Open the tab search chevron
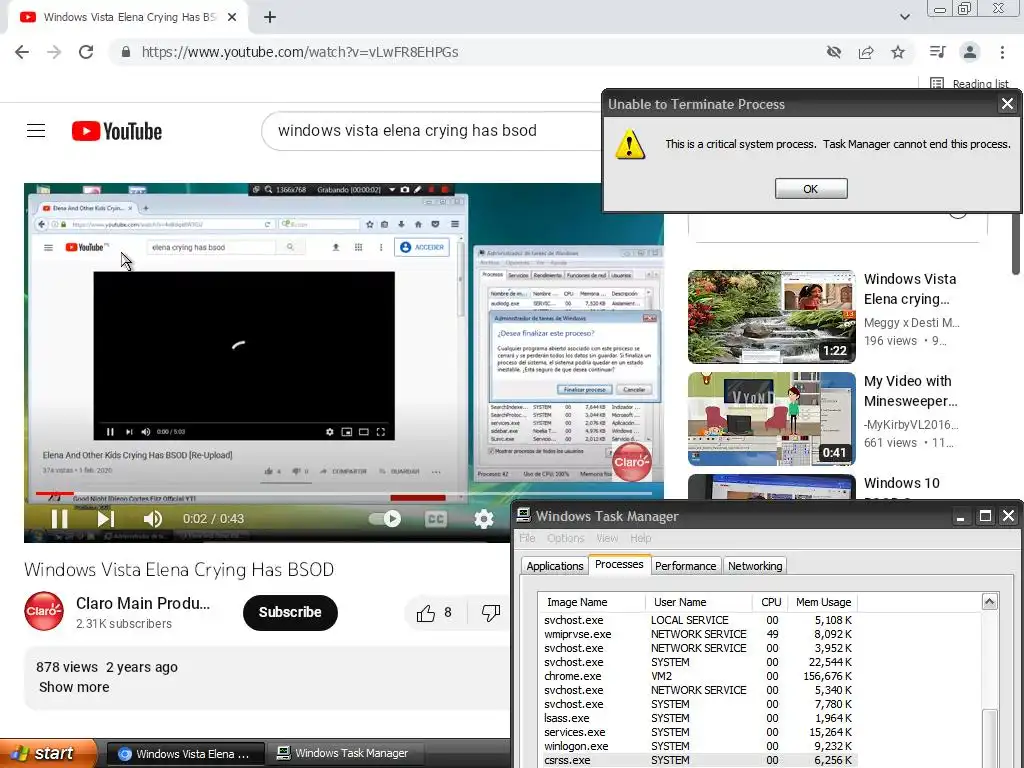 click(904, 17)
